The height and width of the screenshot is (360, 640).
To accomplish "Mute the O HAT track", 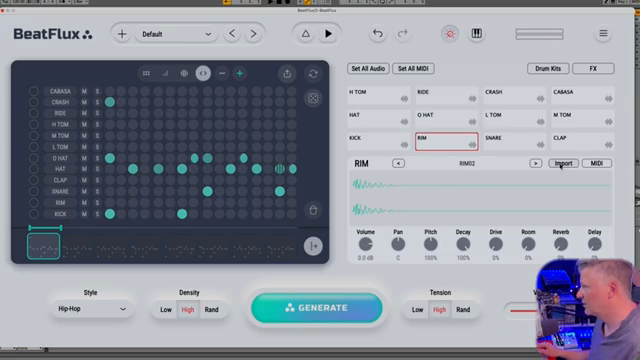I will (84, 158).
